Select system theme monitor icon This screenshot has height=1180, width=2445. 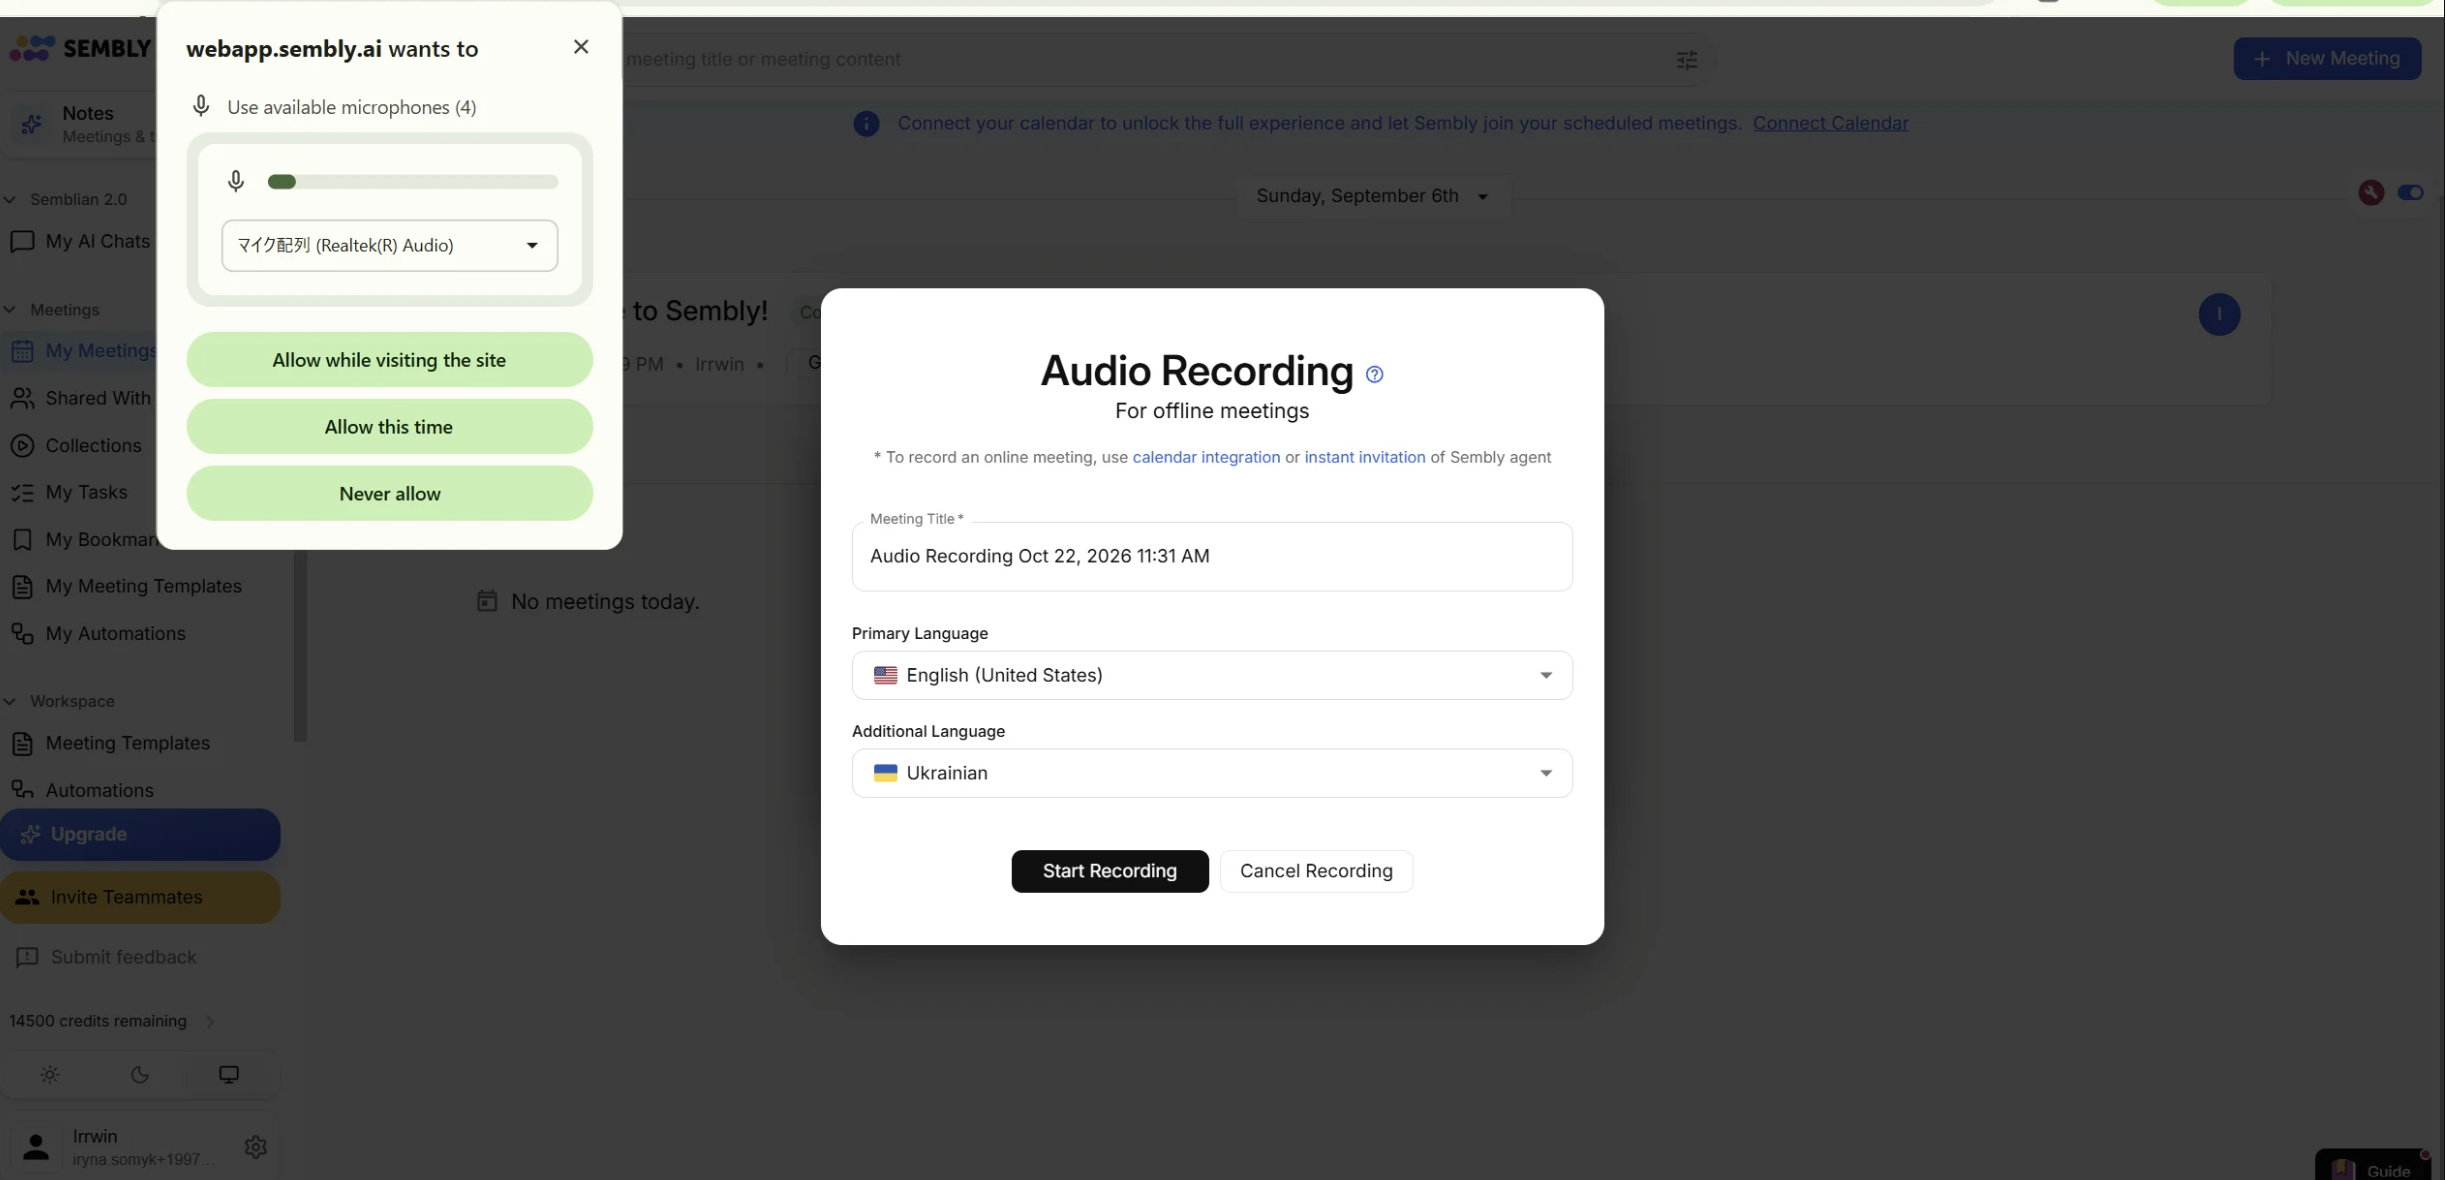point(229,1075)
